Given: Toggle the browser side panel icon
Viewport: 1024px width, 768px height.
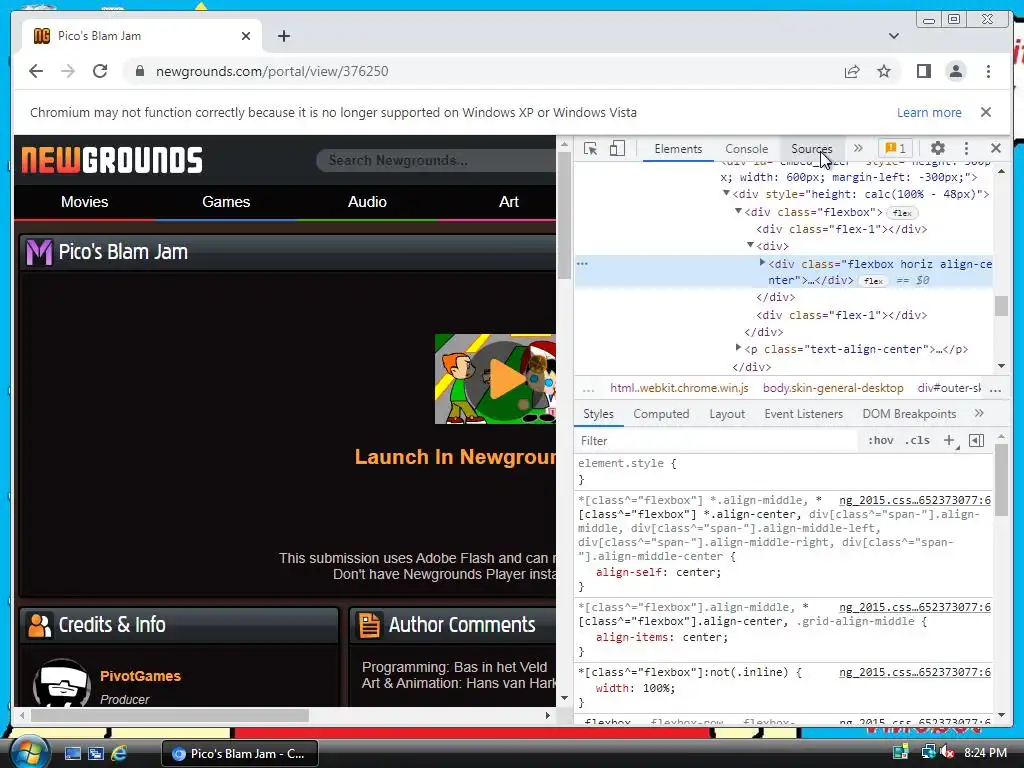Looking at the screenshot, I should coord(923,71).
